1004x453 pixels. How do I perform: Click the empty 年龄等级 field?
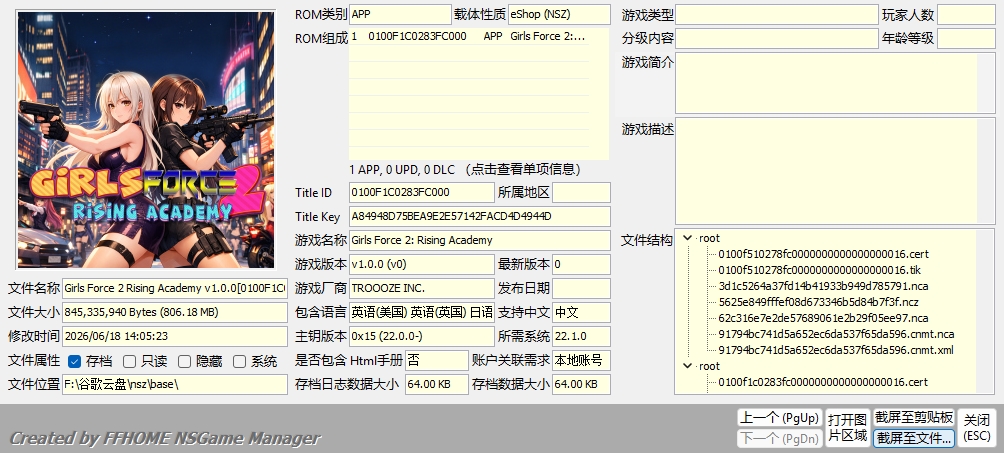pyautogui.click(x=966, y=38)
